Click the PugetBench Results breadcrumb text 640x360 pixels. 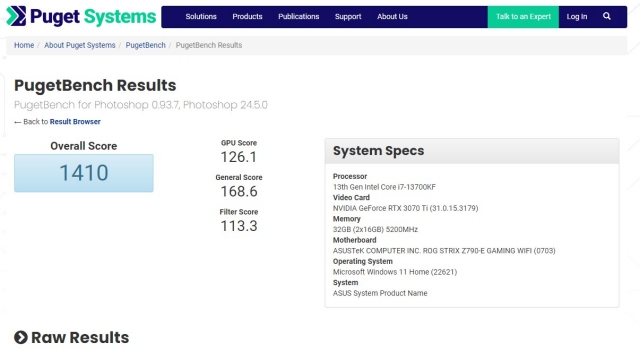[209, 45]
